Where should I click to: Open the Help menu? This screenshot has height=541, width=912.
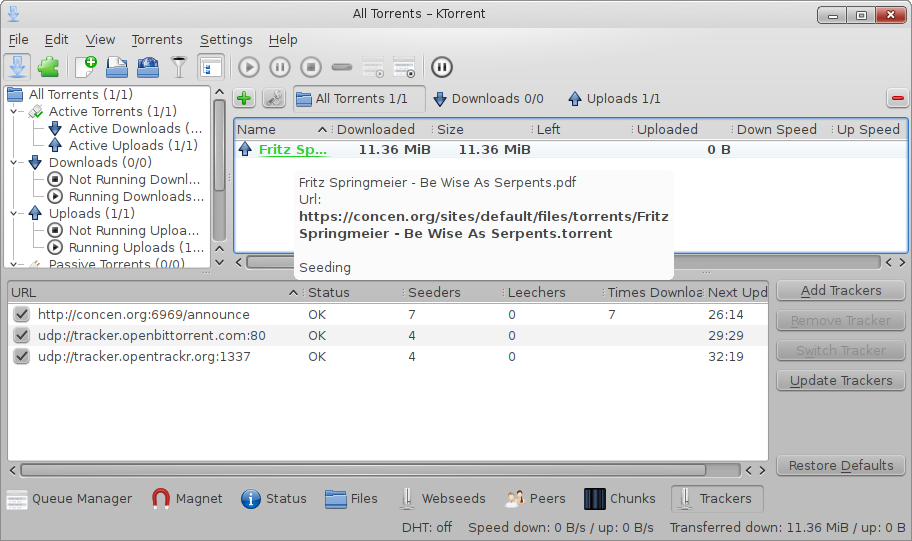click(283, 40)
